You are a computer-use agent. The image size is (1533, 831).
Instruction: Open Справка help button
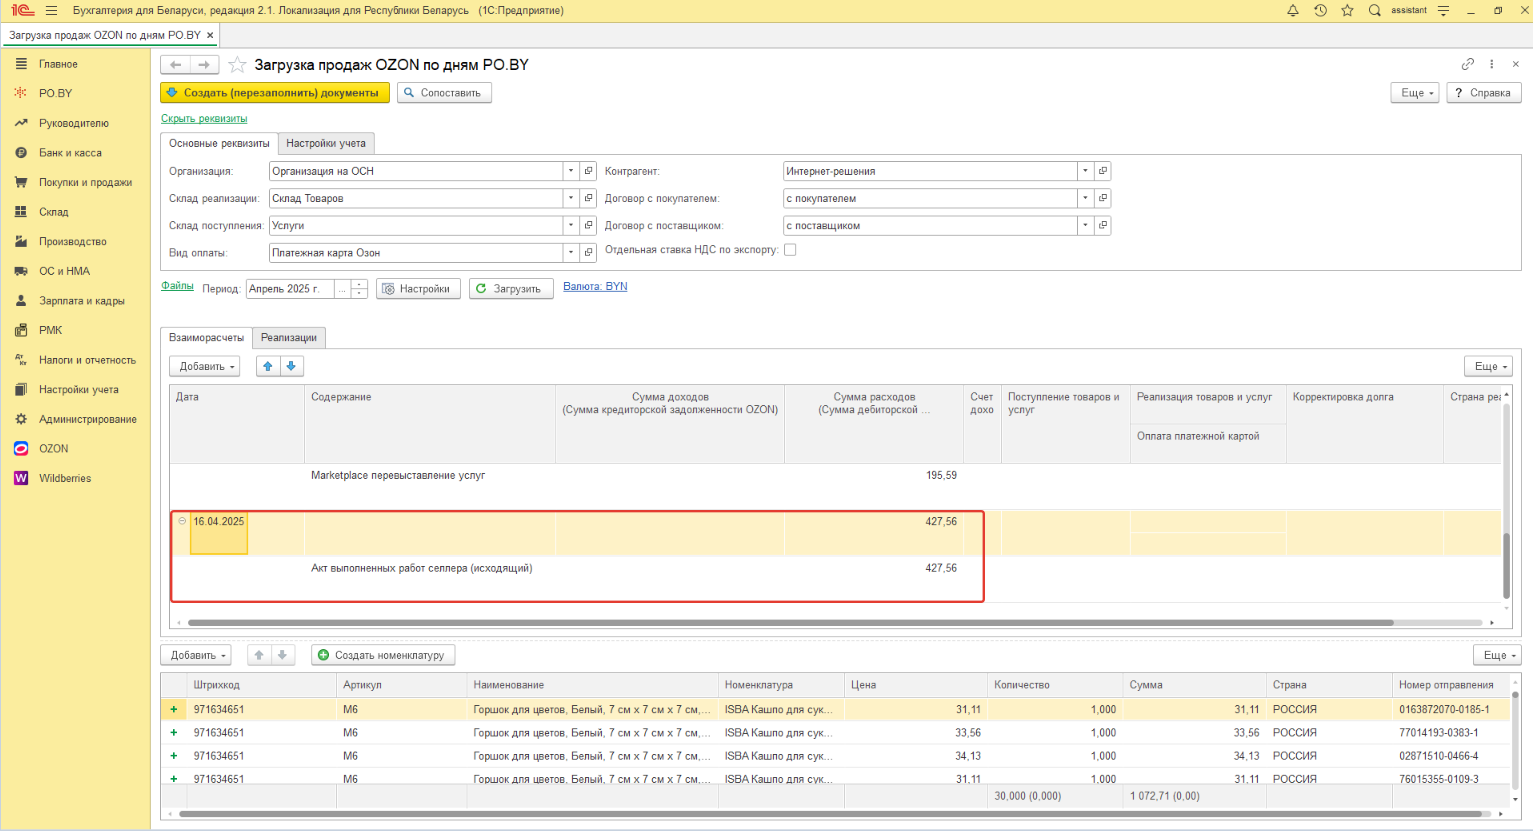point(1483,93)
